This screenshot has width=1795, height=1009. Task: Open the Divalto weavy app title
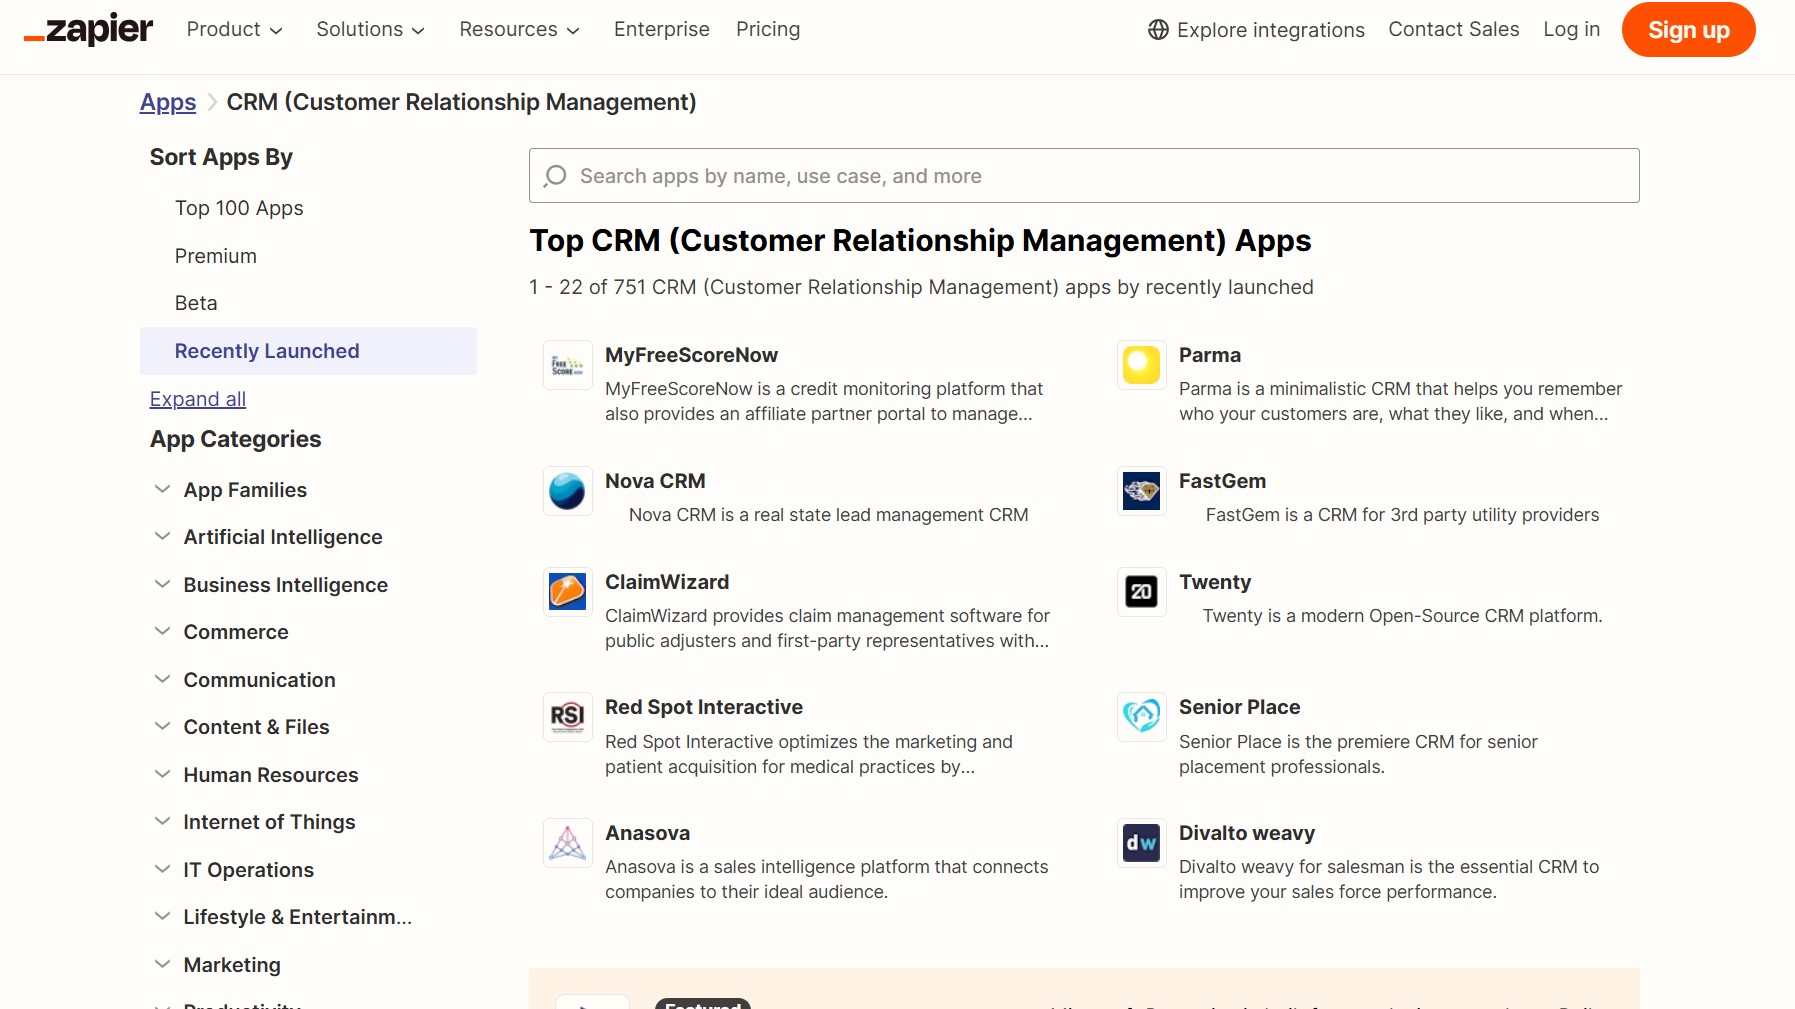(1247, 833)
